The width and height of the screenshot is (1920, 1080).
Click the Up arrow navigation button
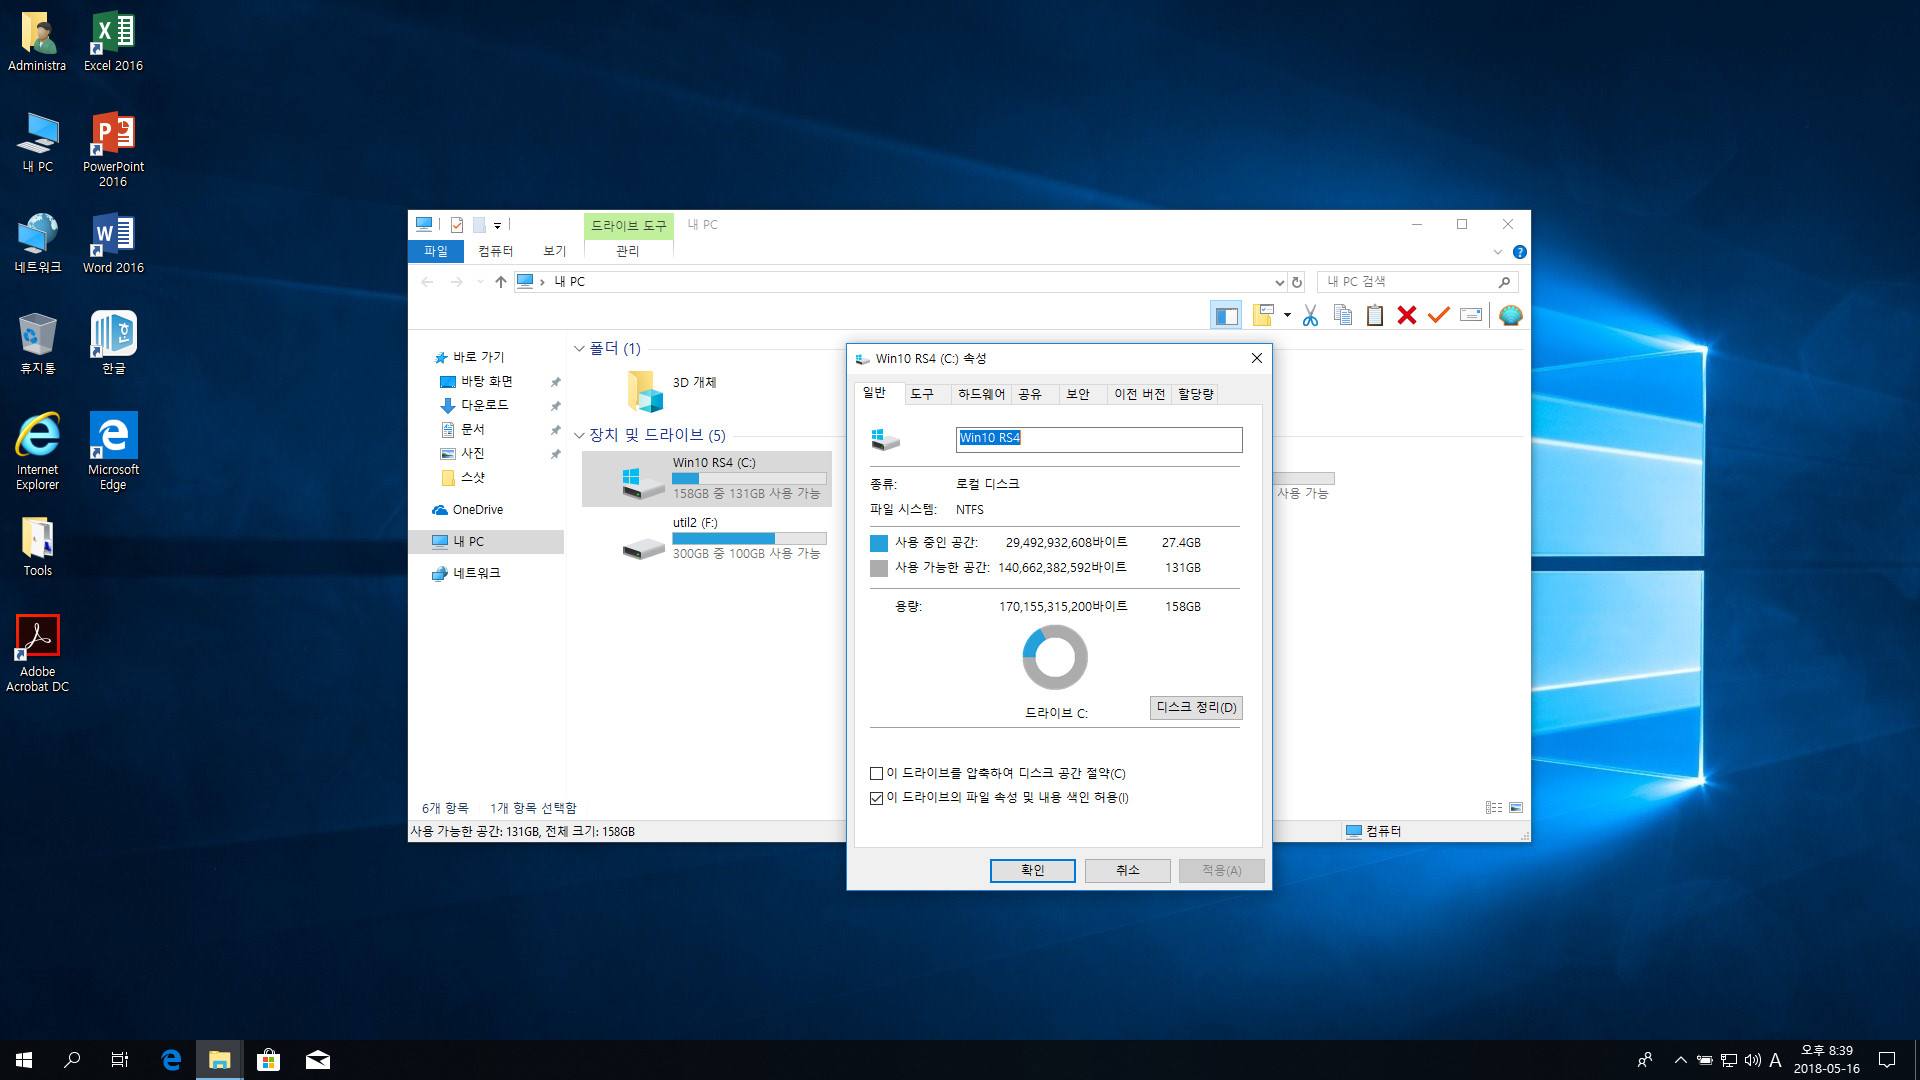501,282
